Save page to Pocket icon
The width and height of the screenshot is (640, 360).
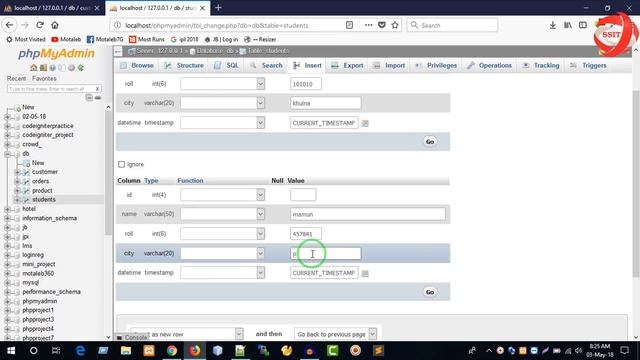(382, 25)
